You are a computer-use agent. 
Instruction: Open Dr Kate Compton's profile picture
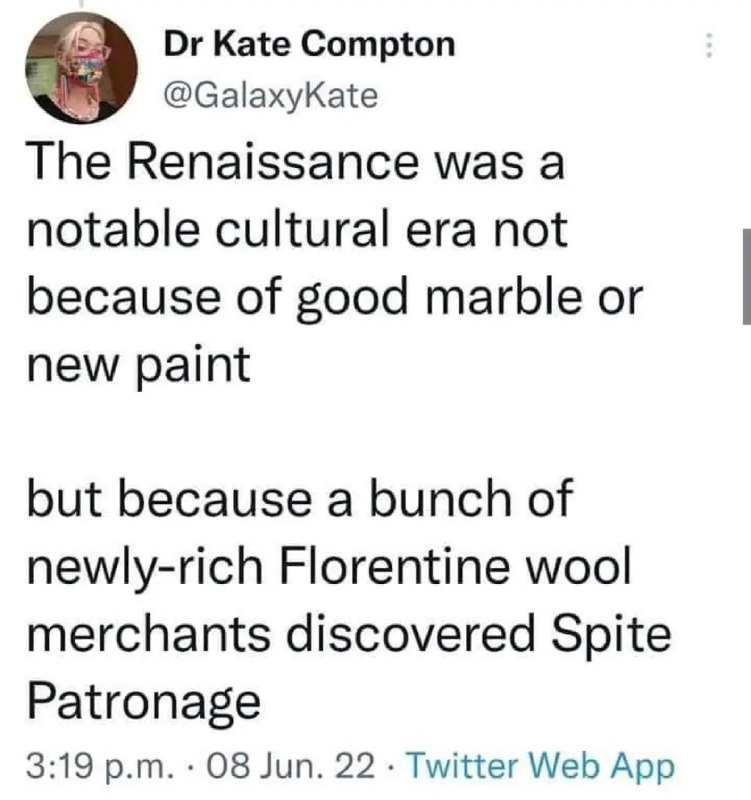(82, 68)
